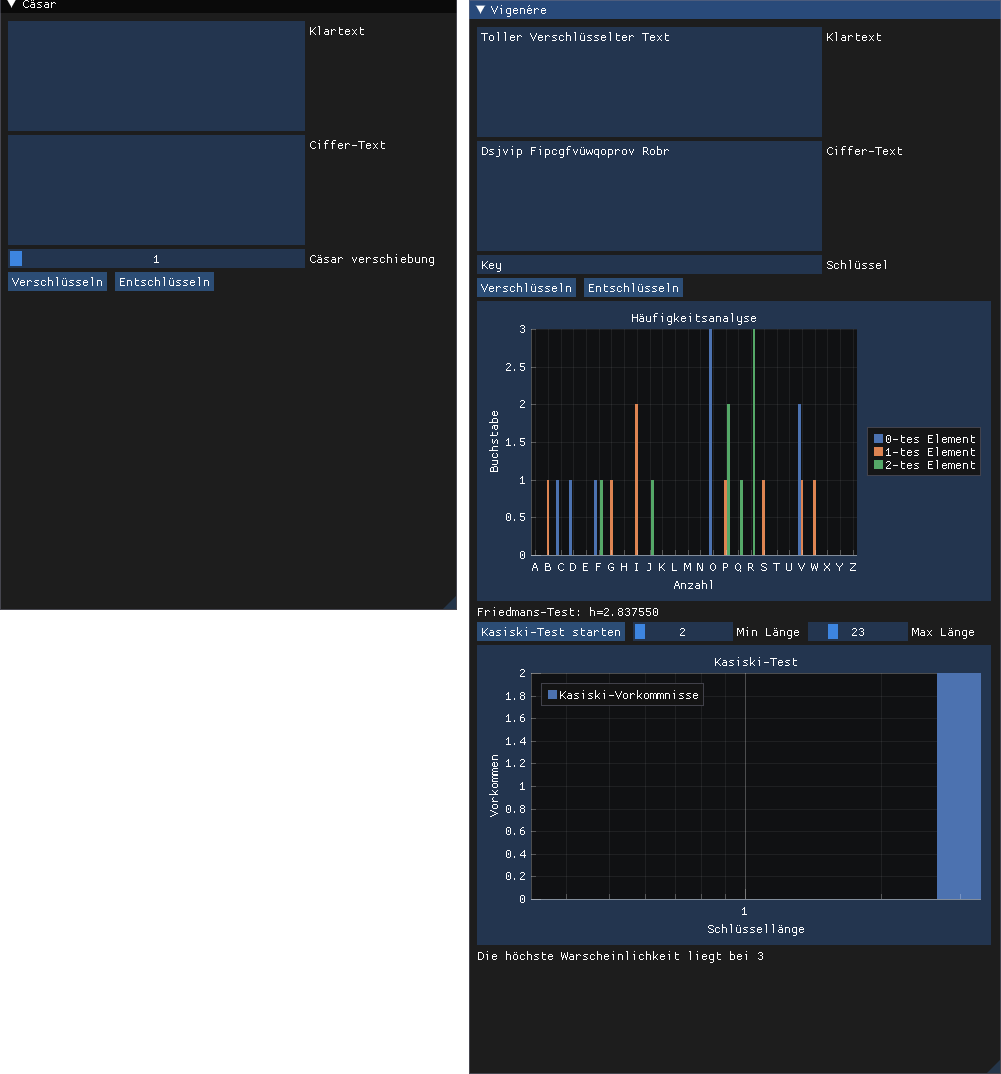The image size is (1001, 1074).
Task: Click the Schlüssellänge axis label
Action: coord(756,929)
